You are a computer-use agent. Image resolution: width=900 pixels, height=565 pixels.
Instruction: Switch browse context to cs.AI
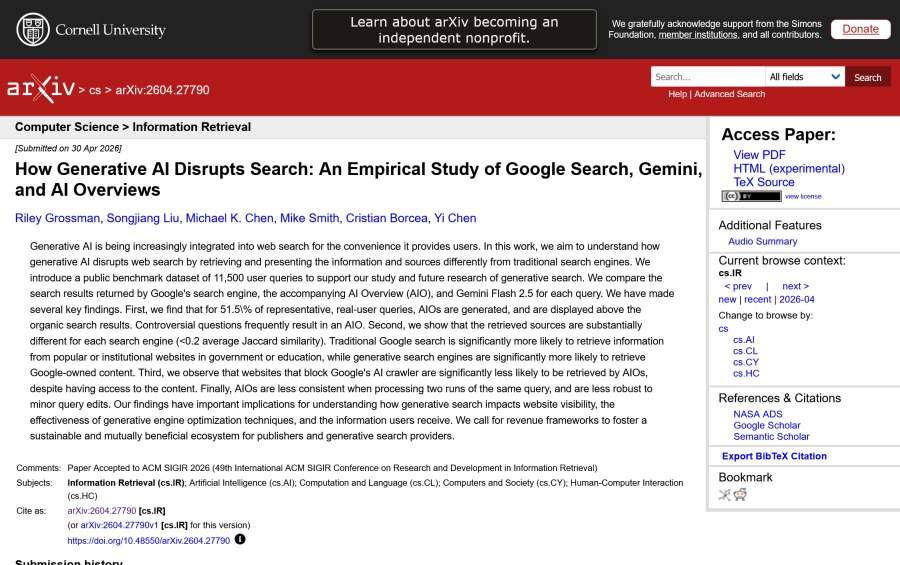pyautogui.click(x=744, y=340)
